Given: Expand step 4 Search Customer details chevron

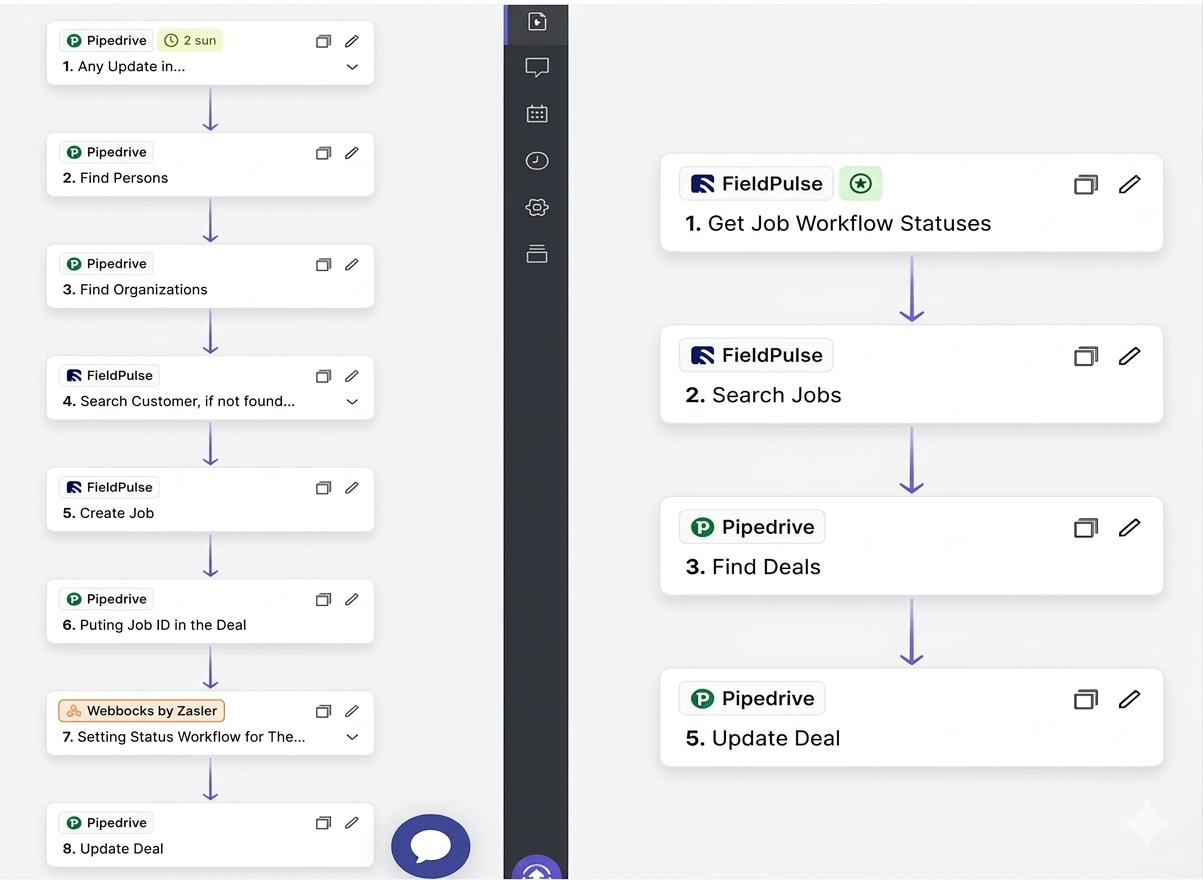Looking at the screenshot, I should pyautogui.click(x=351, y=401).
